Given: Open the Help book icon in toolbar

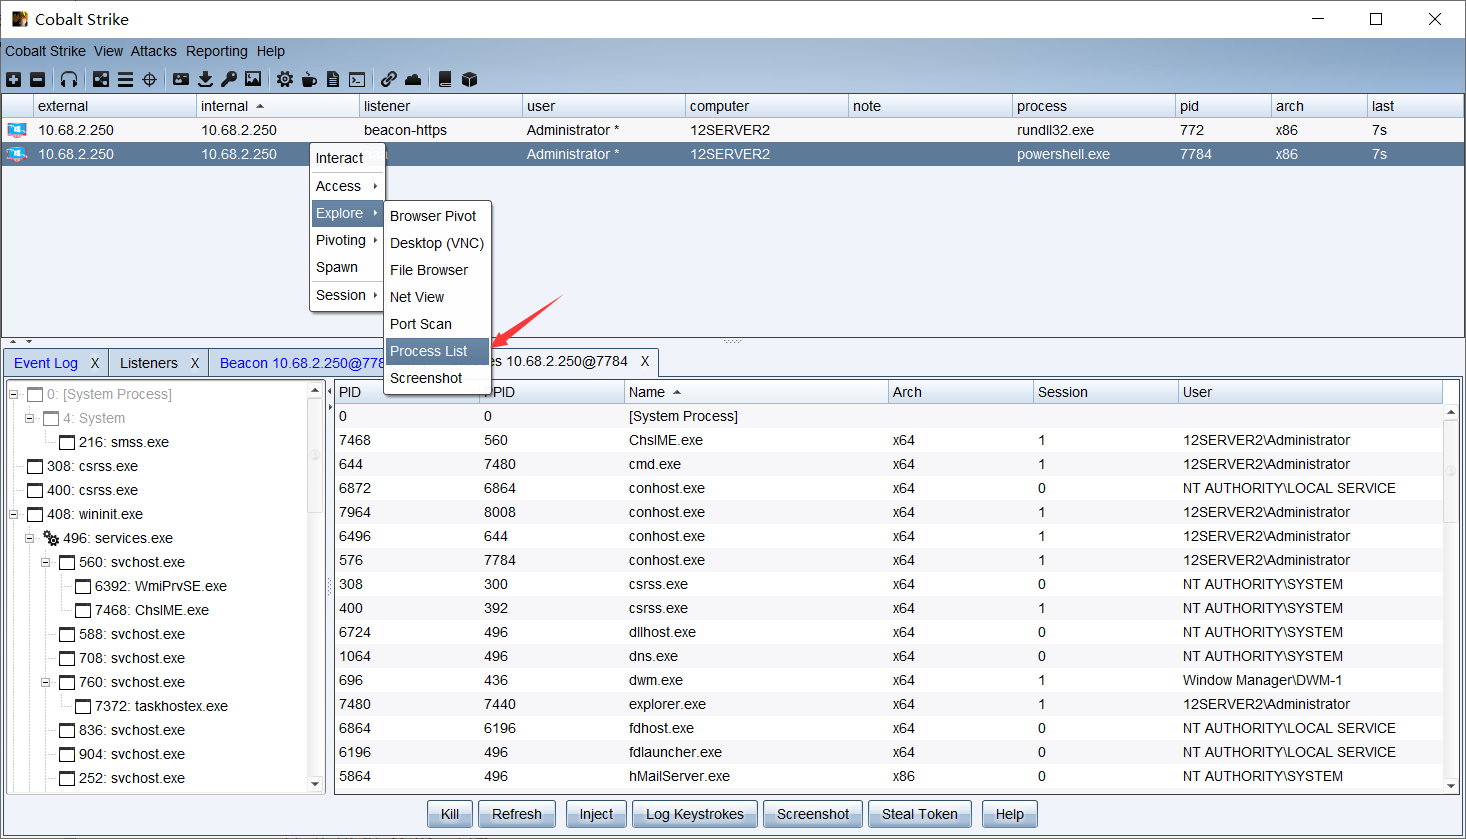Looking at the screenshot, I should tap(445, 79).
